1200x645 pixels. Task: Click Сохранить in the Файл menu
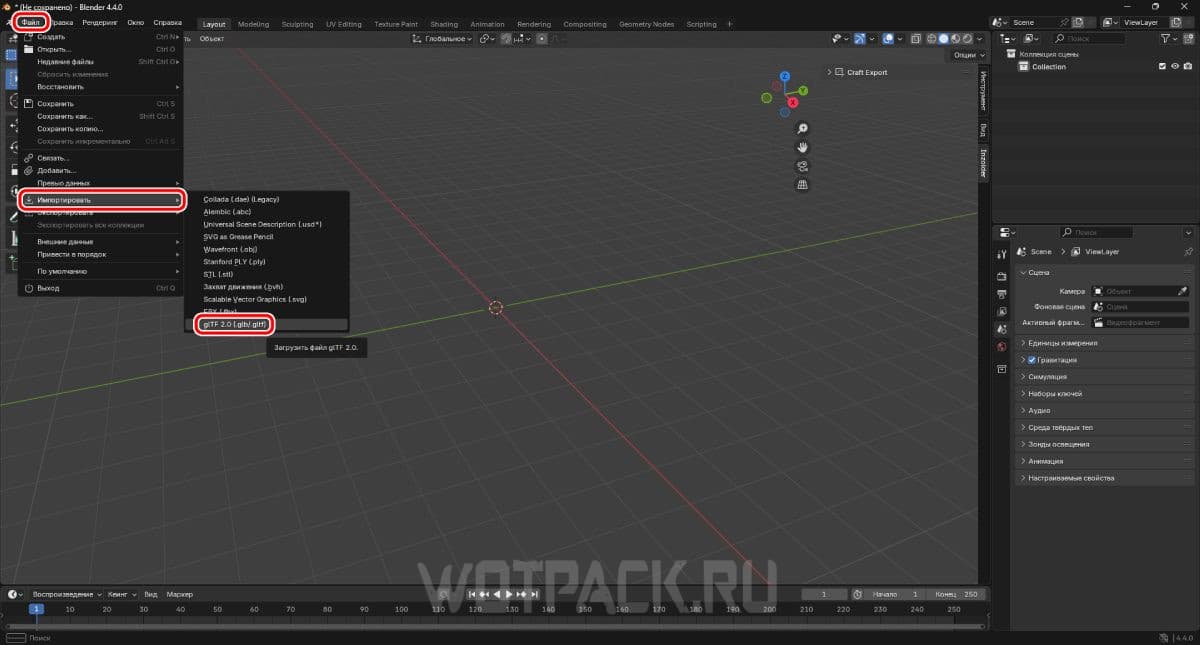pos(100,103)
